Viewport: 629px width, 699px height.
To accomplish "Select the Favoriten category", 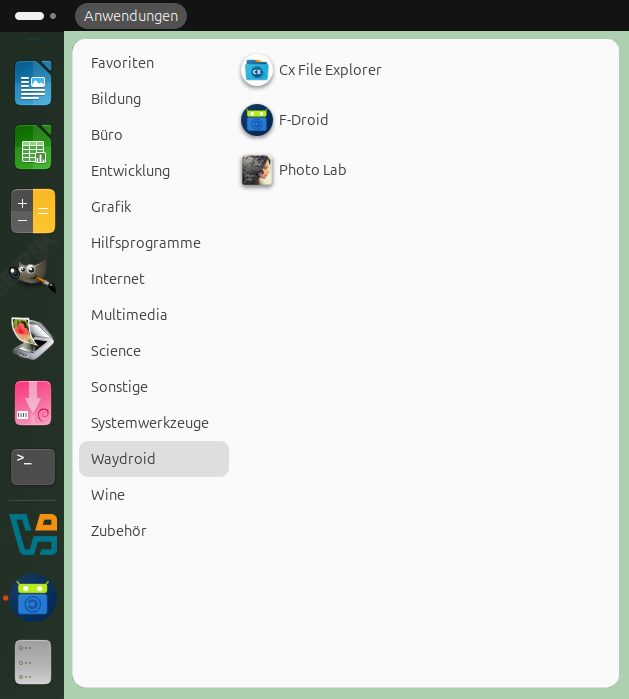I will 122,63.
